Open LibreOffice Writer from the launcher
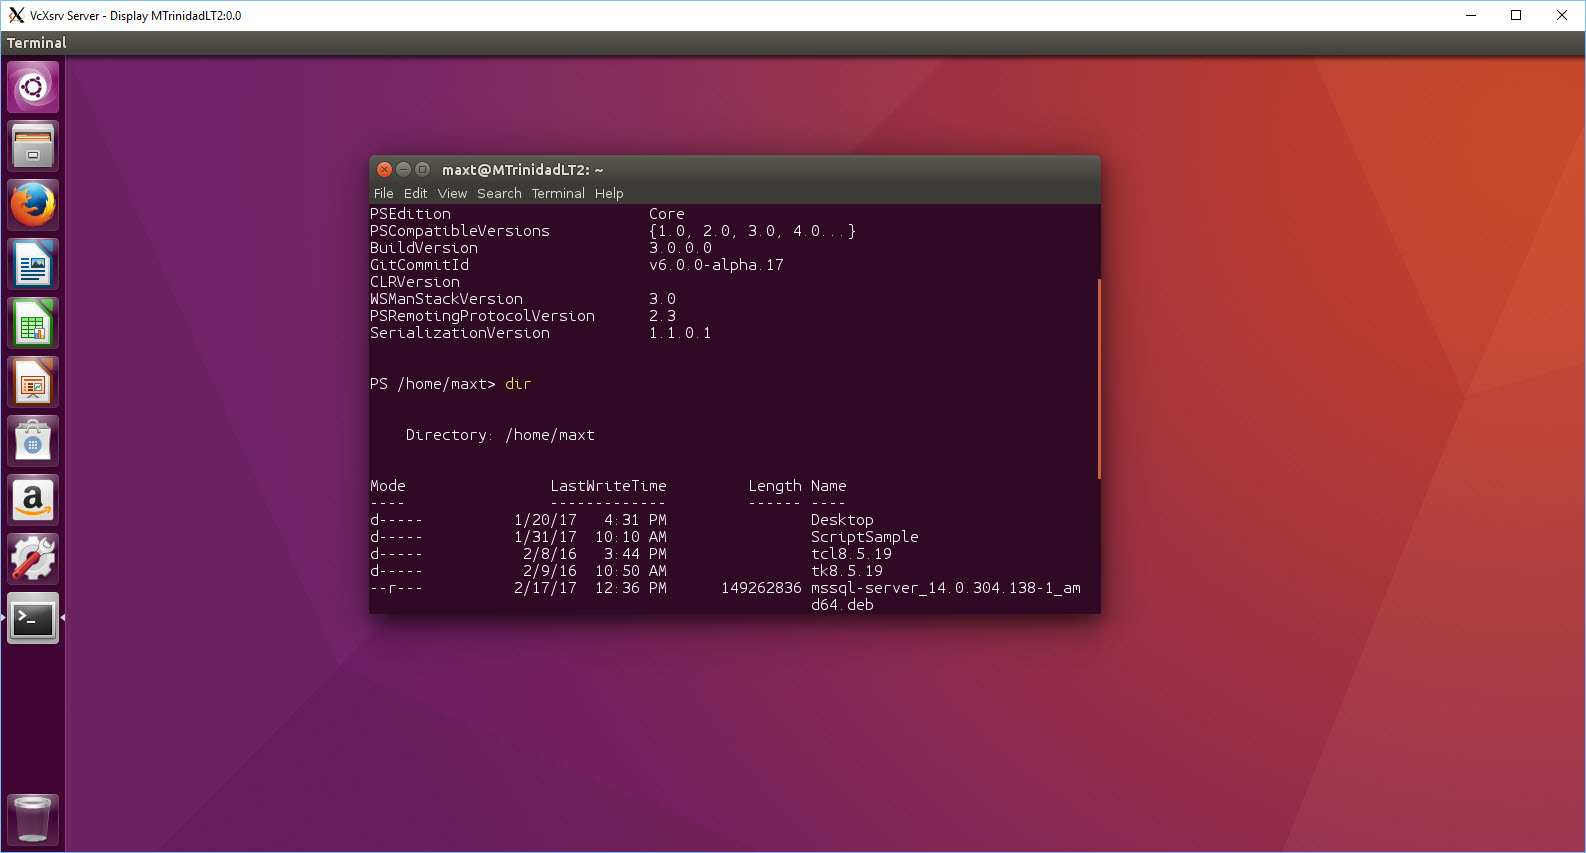Viewport: 1586px width, 853px height. click(33, 264)
